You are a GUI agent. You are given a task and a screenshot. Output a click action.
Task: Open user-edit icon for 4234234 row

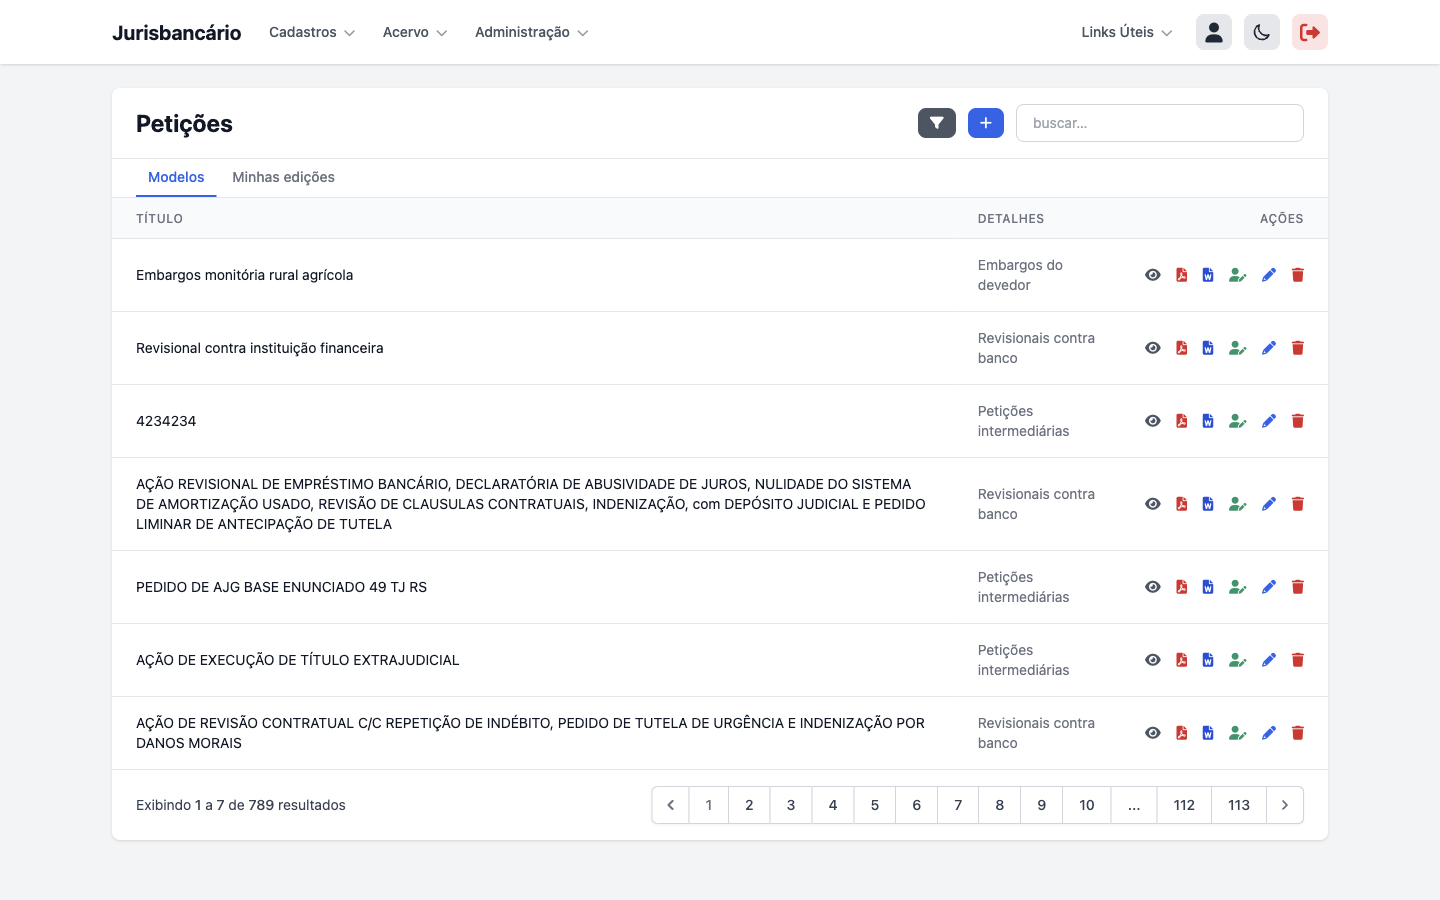(1238, 421)
